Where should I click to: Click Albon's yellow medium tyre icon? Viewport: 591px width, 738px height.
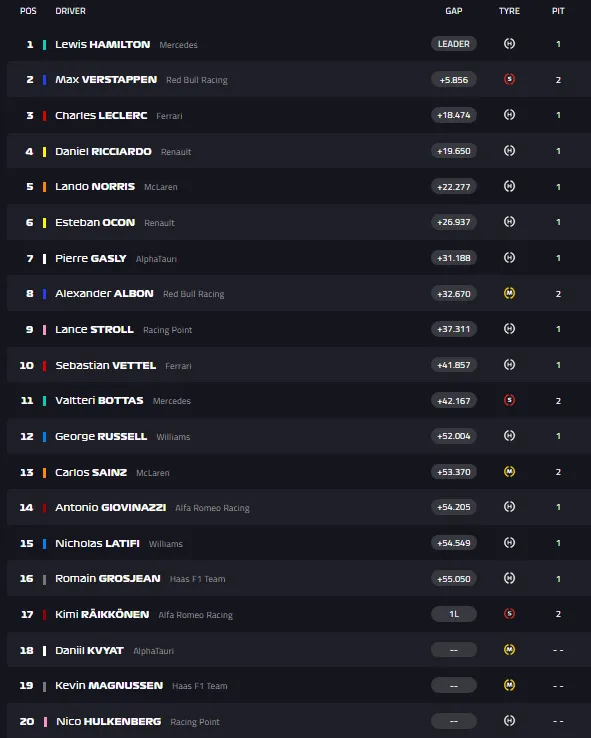pos(509,293)
